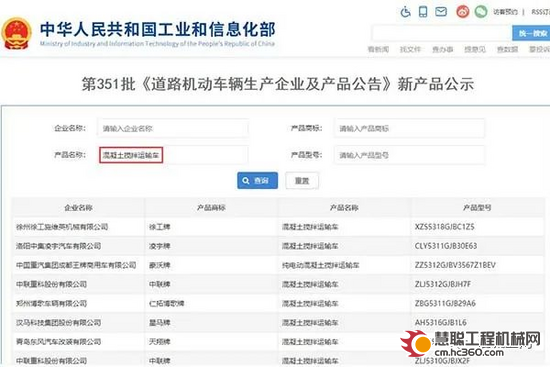Click model ZBG5311GJB29A6

pos(445,303)
